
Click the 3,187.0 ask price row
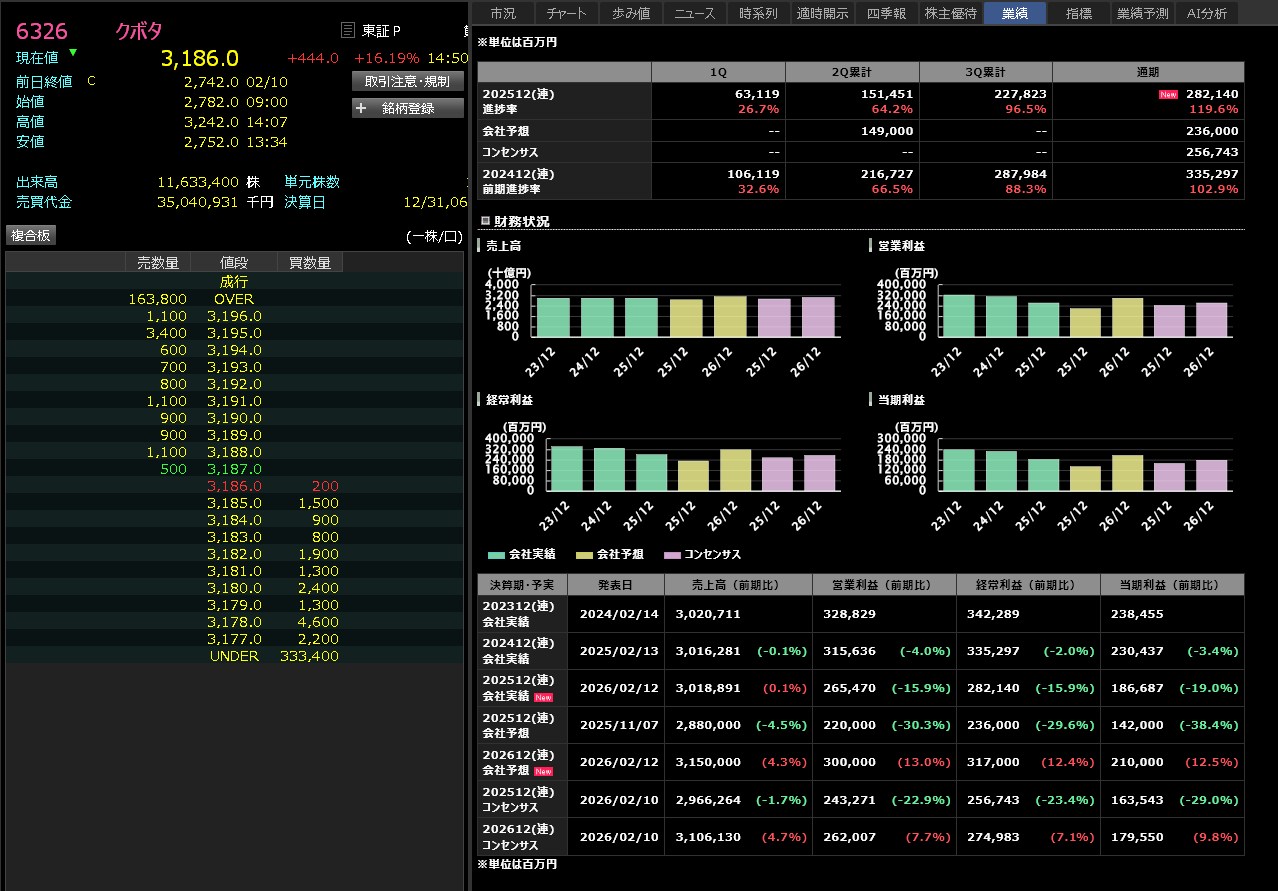click(x=234, y=469)
